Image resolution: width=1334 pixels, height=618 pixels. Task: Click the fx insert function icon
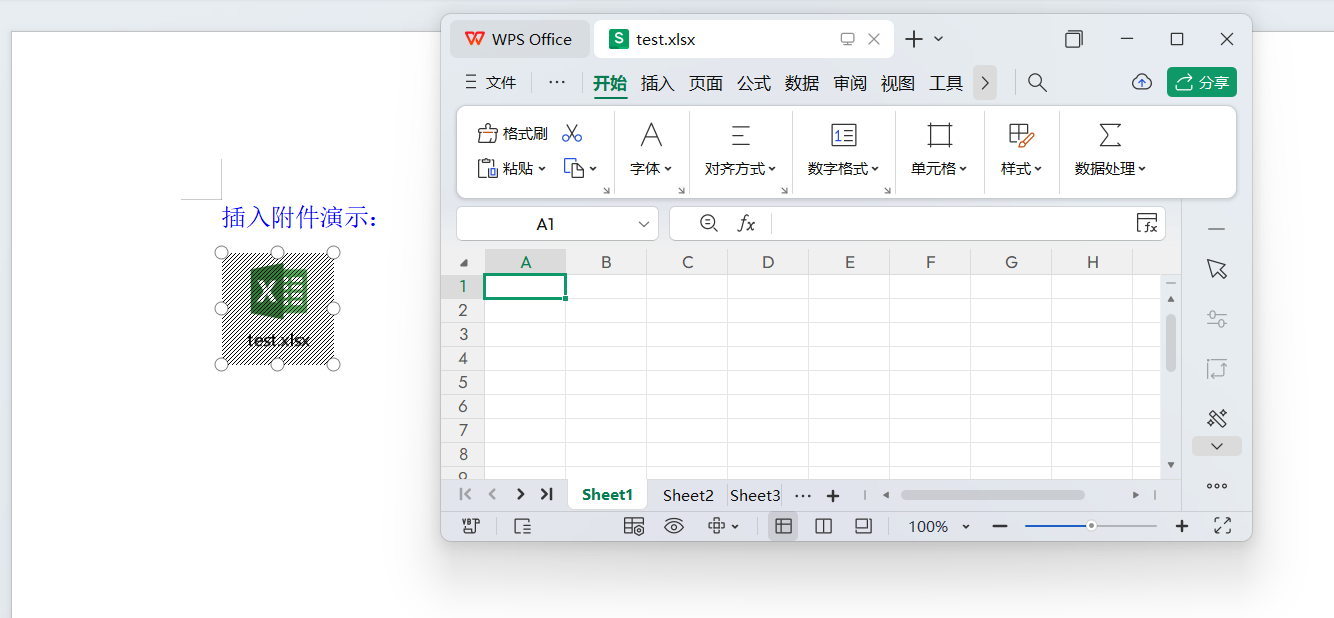click(x=746, y=223)
